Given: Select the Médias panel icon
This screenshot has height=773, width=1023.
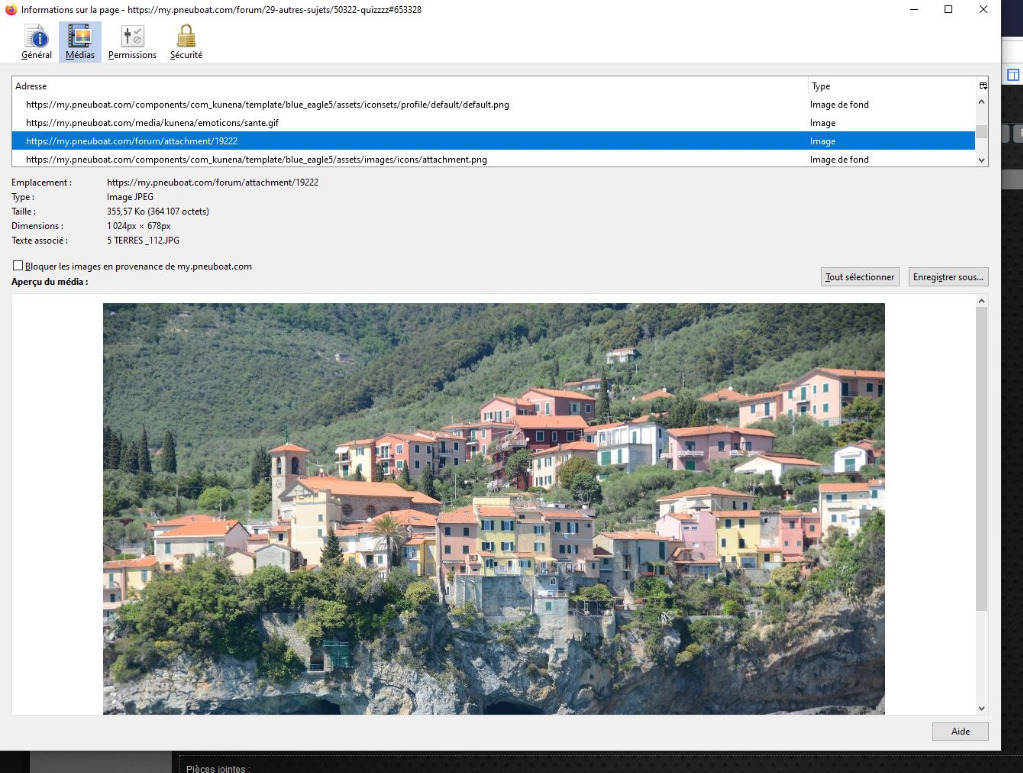Looking at the screenshot, I should 80,37.
